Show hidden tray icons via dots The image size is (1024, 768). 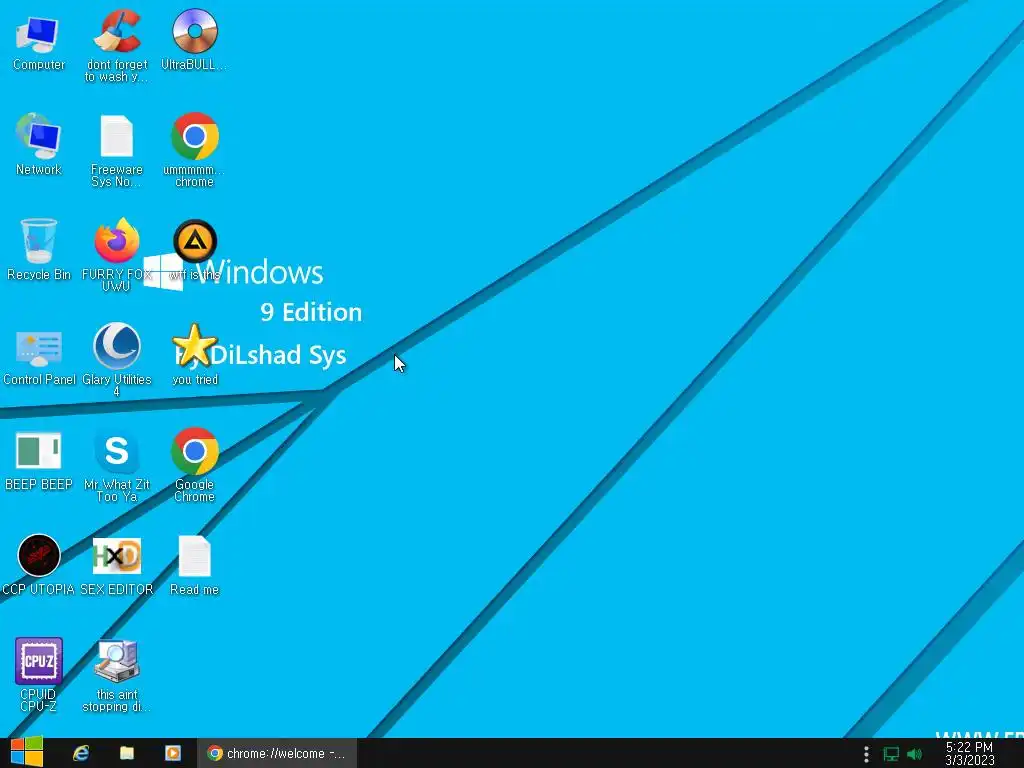click(866, 754)
